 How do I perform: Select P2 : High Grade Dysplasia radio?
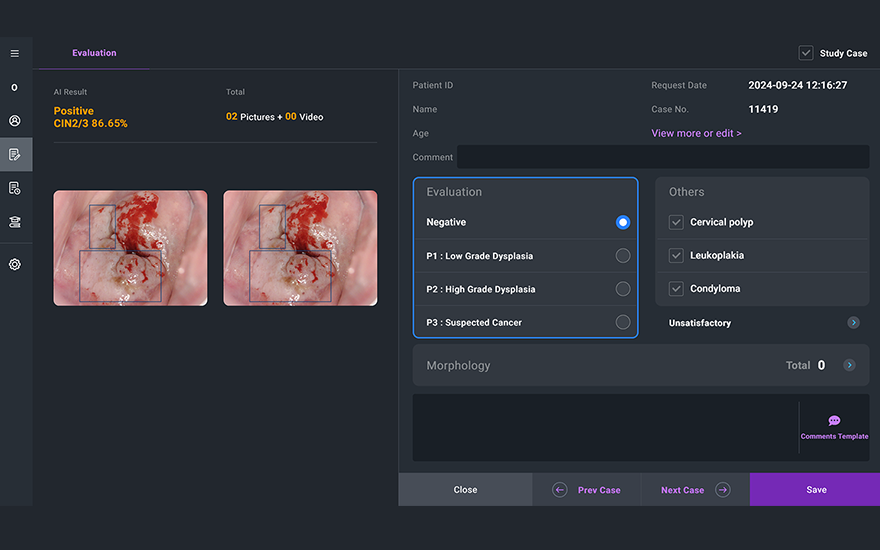click(x=623, y=289)
